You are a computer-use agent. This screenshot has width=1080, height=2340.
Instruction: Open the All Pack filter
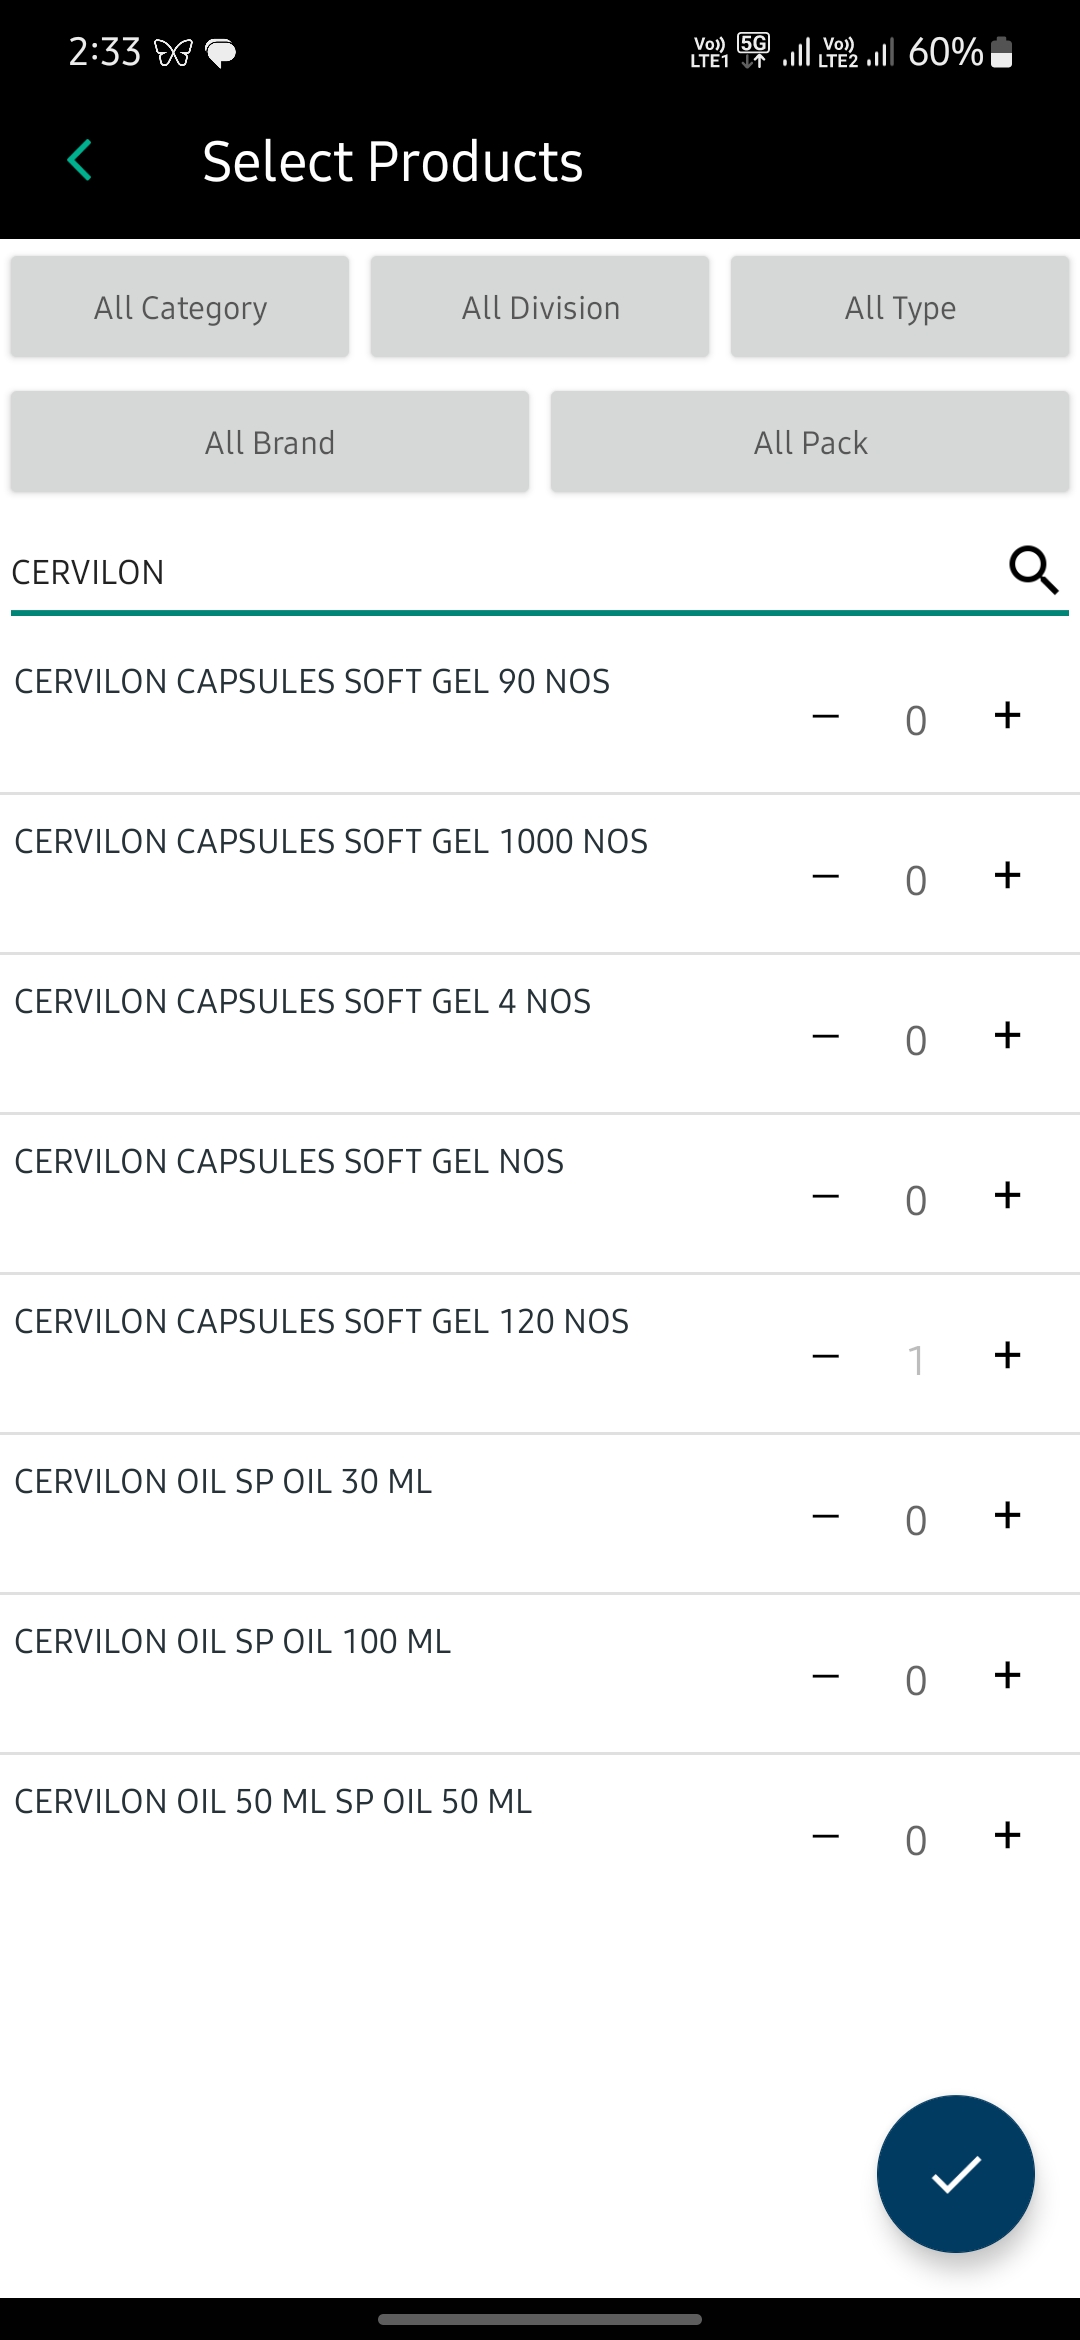coord(810,442)
